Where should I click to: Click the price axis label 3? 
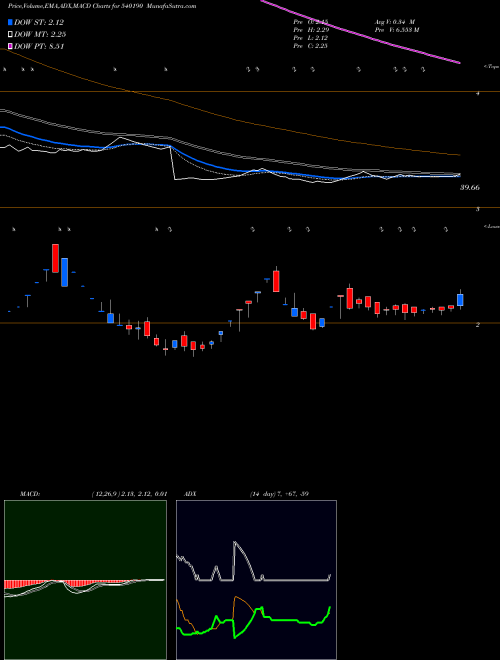tap(478, 209)
